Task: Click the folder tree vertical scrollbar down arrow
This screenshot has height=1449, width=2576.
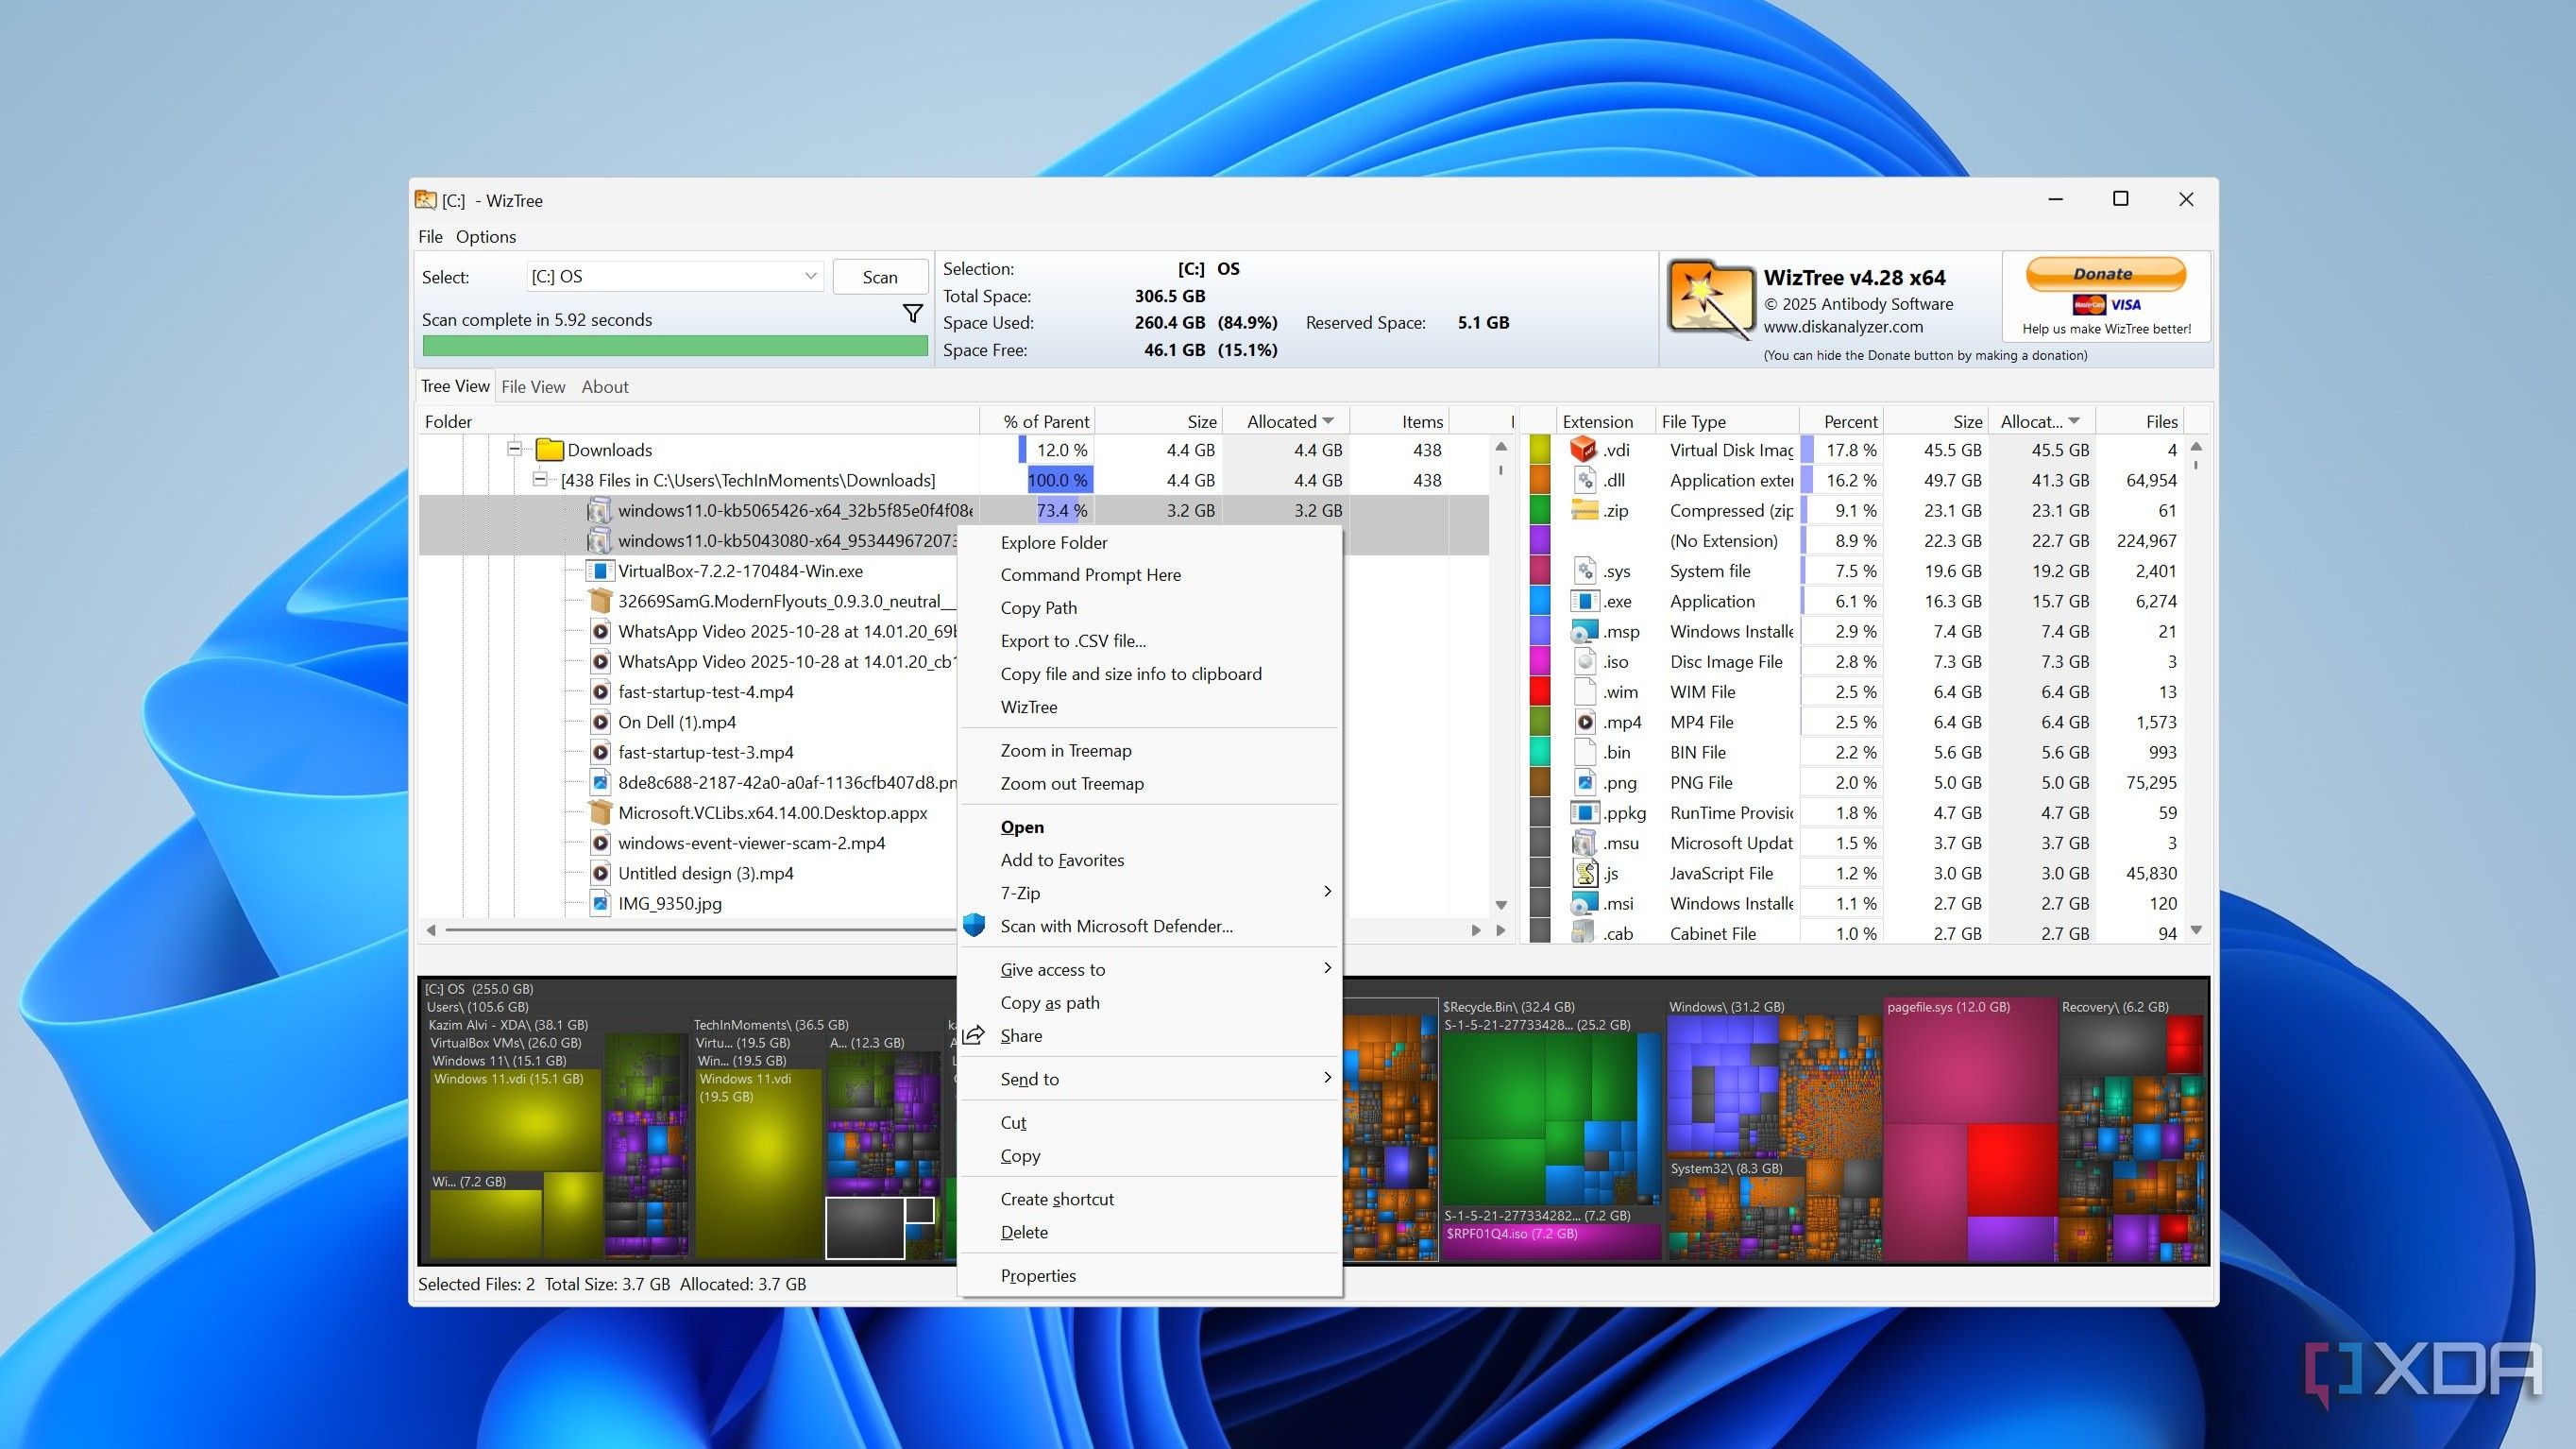Action: click(x=1500, y=905)
